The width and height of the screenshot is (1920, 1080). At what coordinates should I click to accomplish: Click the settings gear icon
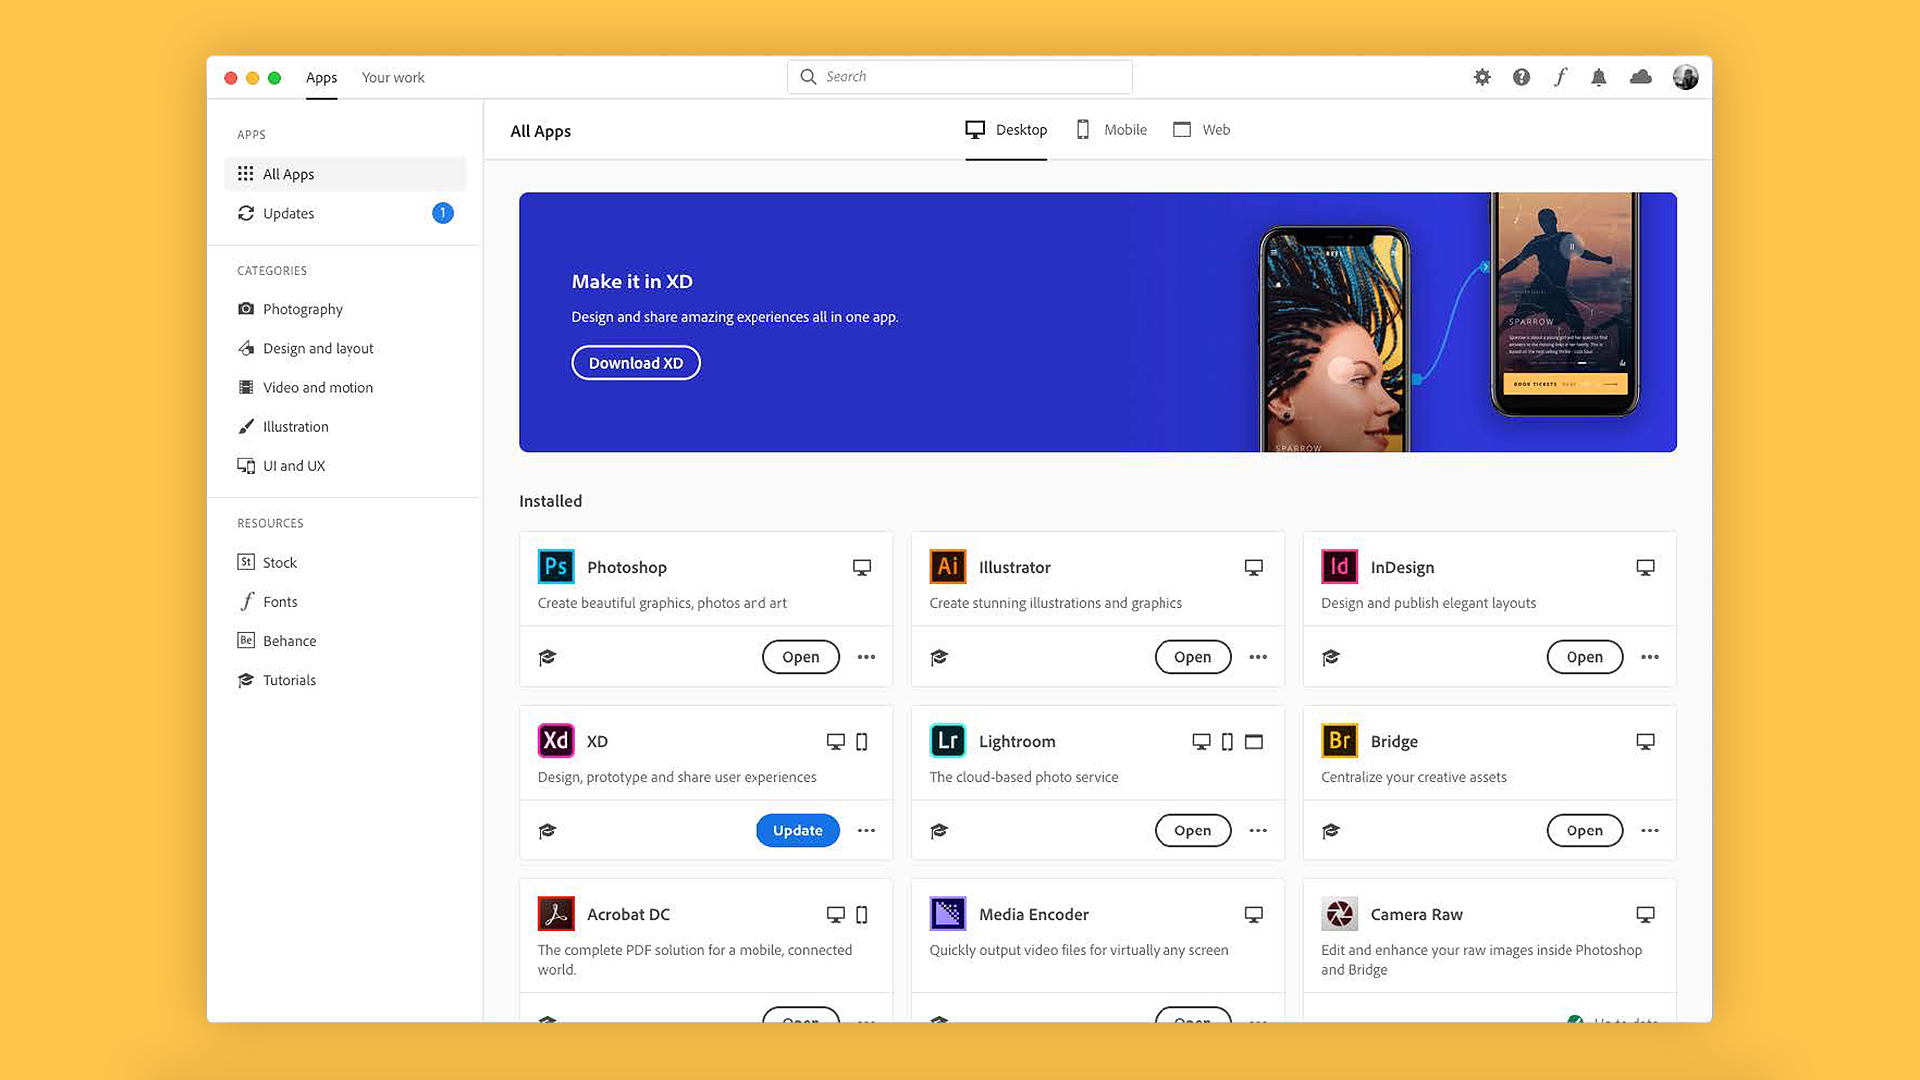tap(1484, 76)
